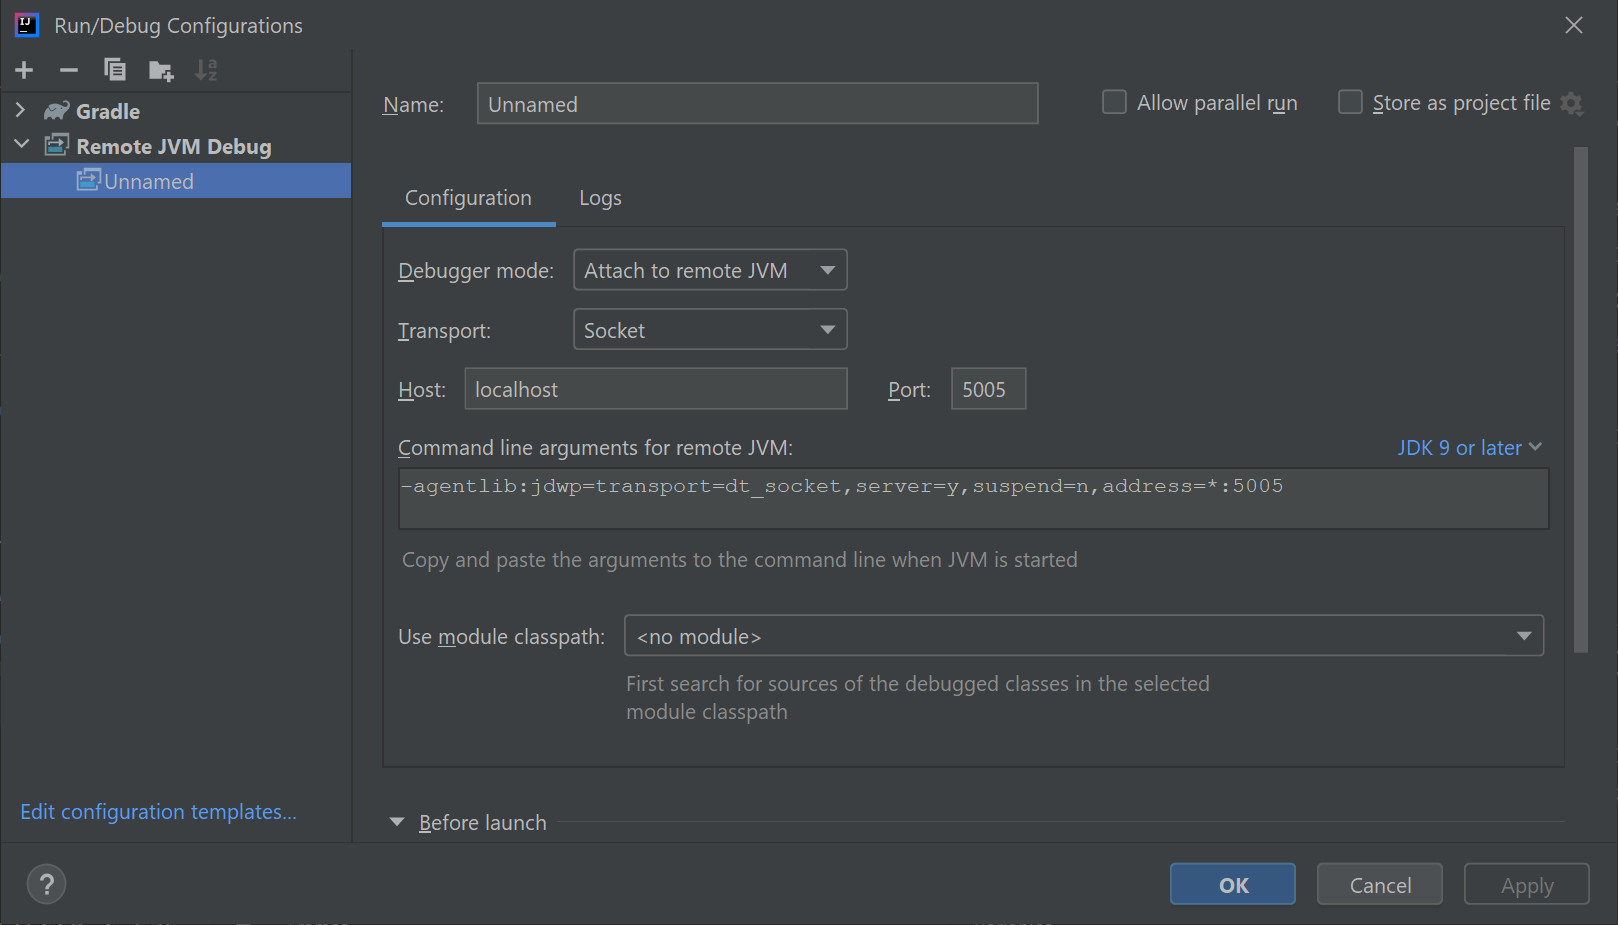Click the Gradle elephant icon
The width and height of the screenshot is (1618, 925).
point(56,110)
